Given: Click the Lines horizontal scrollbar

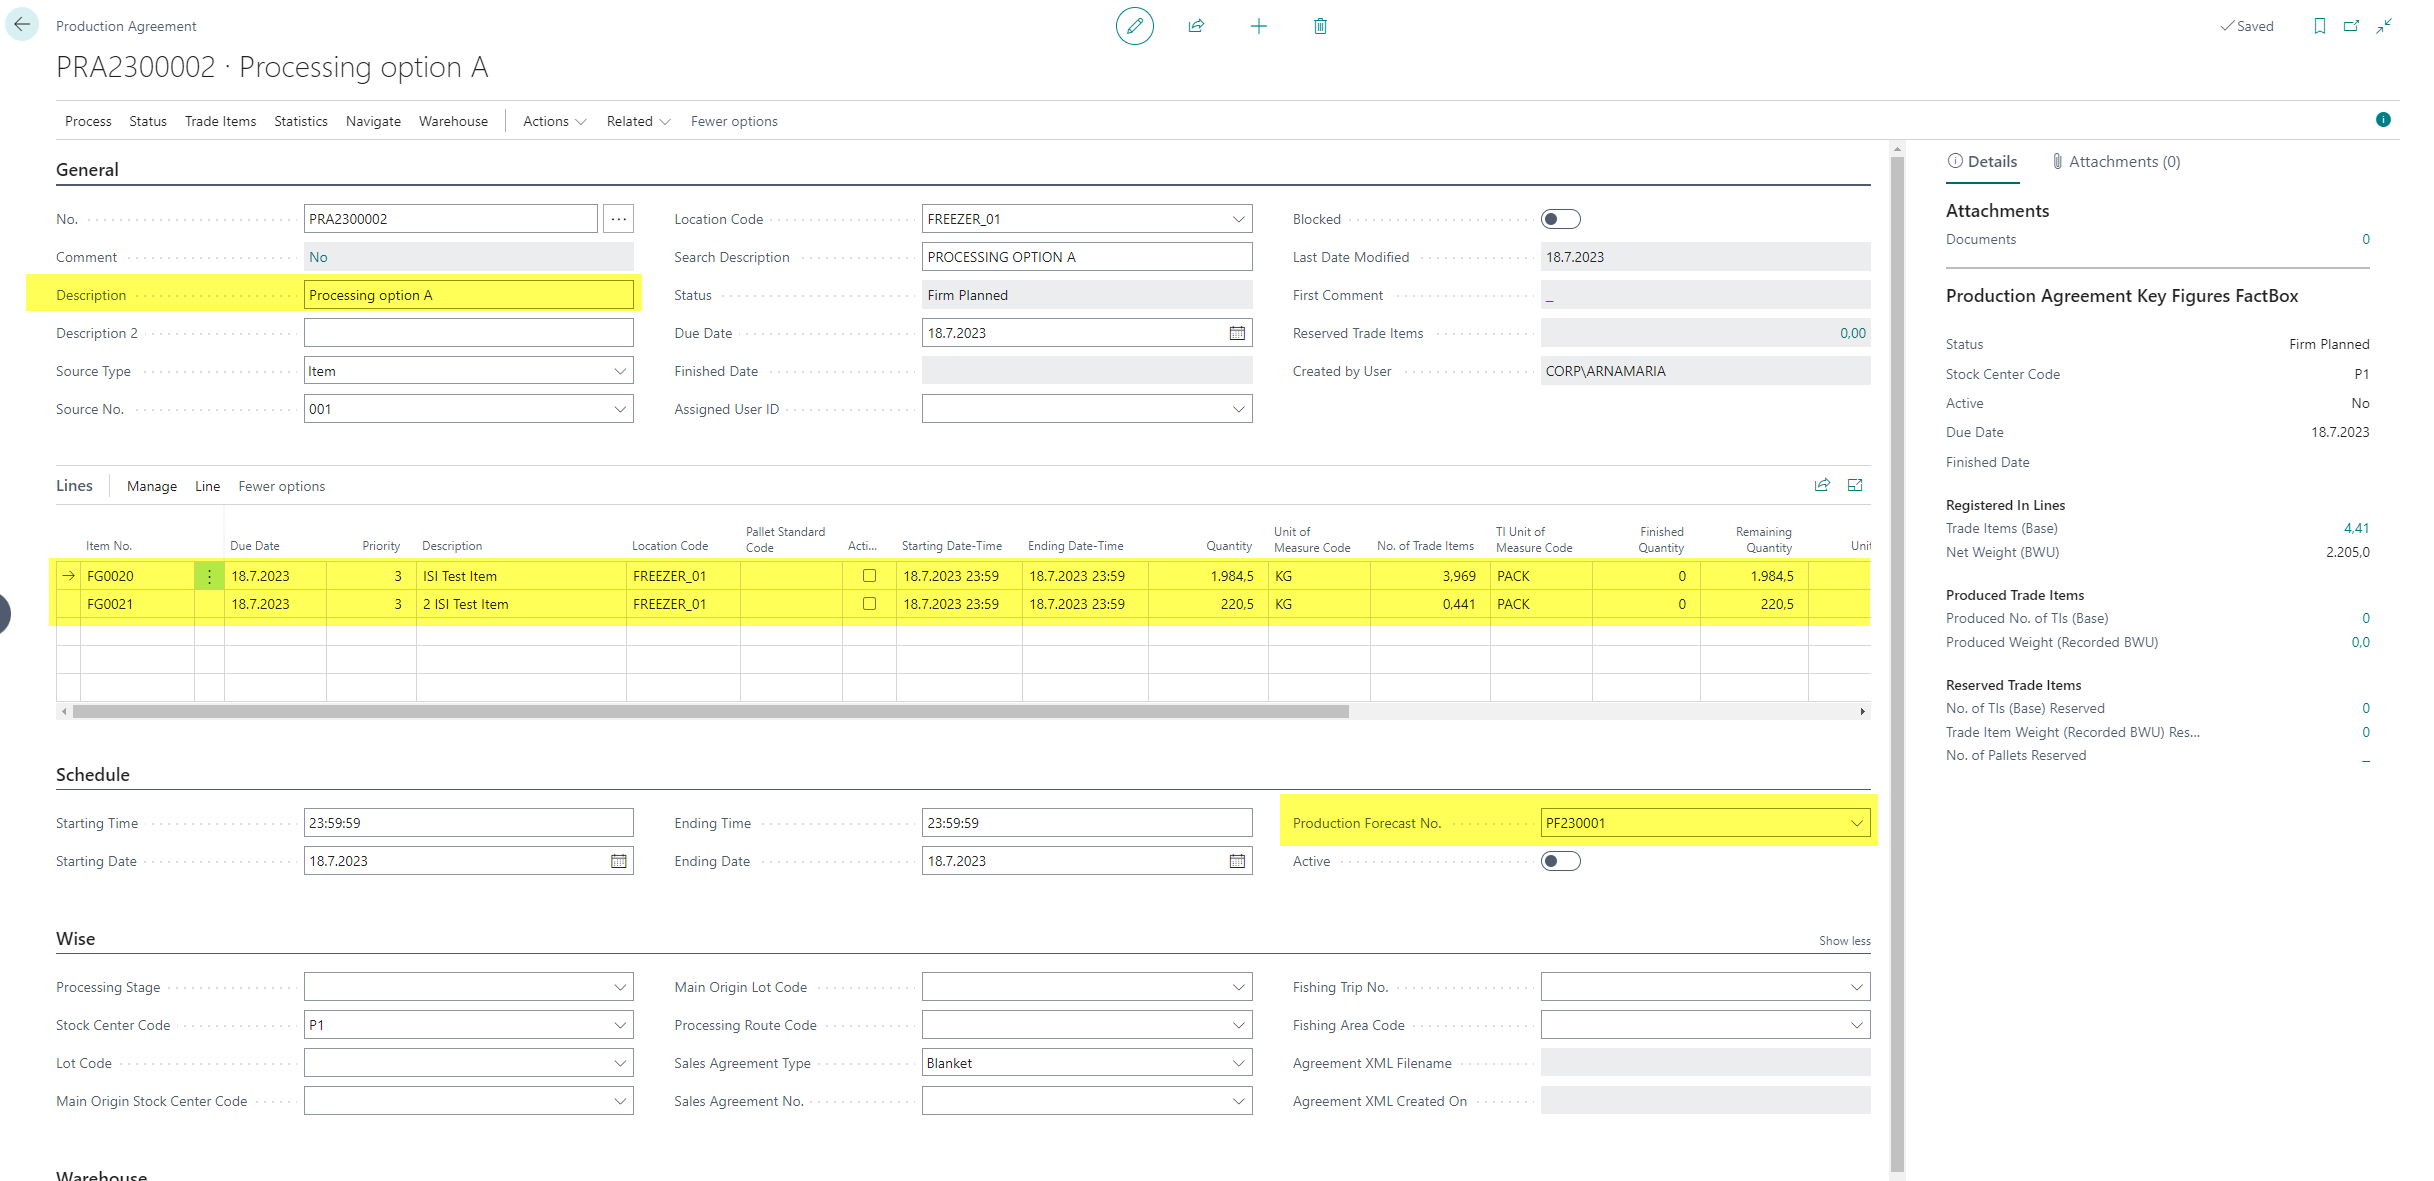Looking at the screenshot, I should click(x=710, y=712).
